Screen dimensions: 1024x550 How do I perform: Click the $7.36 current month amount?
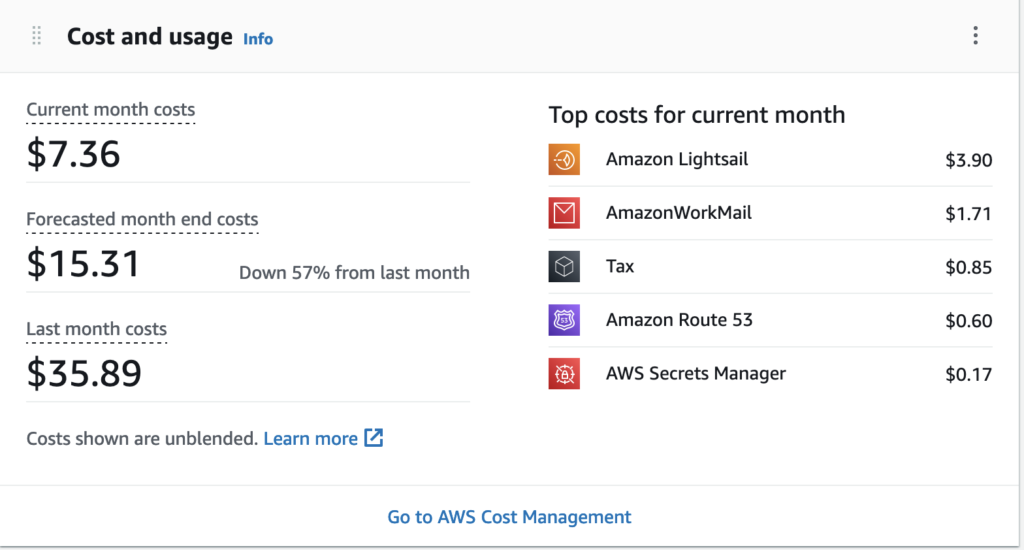tap(73, 154)
